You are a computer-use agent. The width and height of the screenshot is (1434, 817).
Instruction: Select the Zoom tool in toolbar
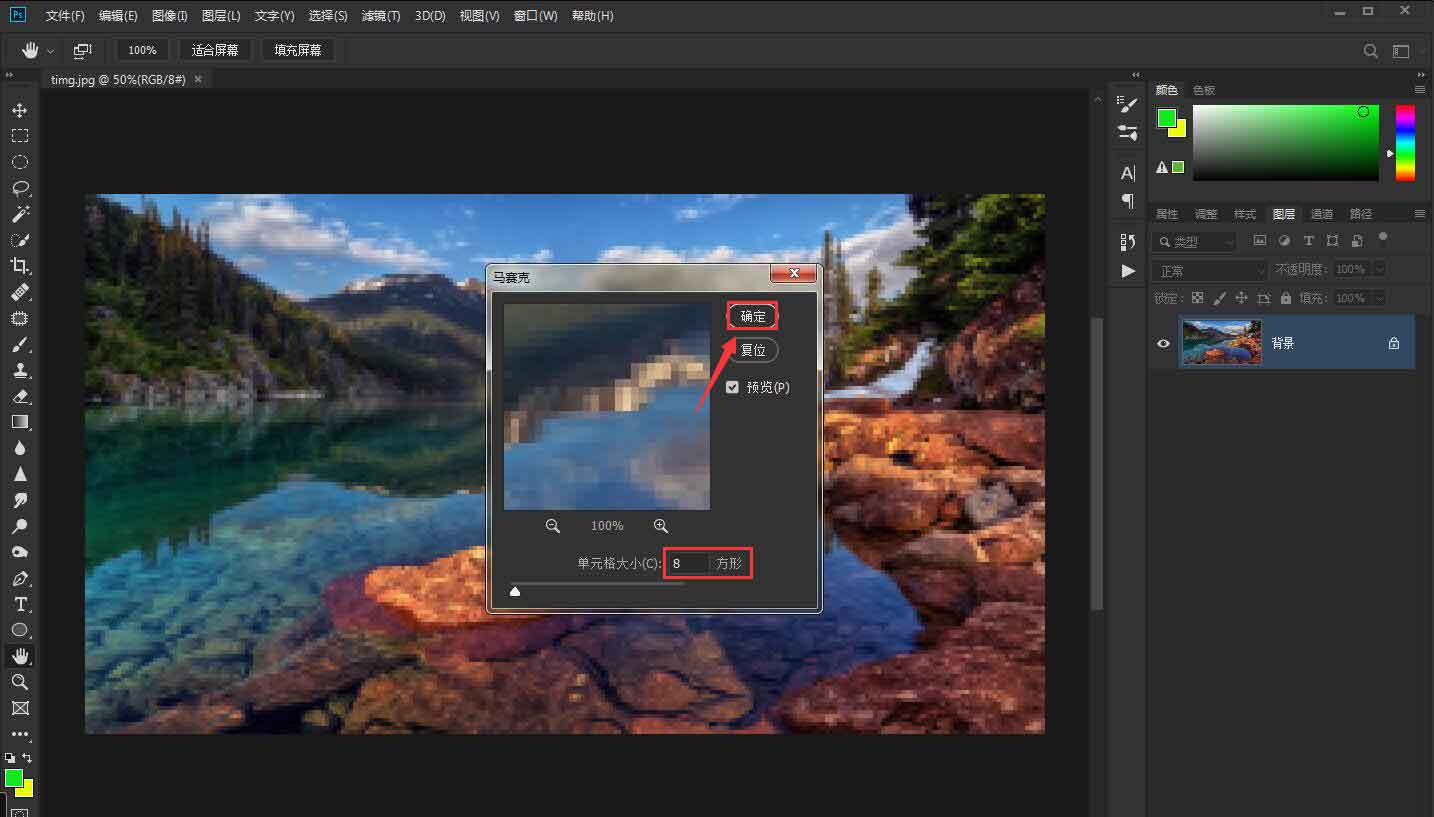coord(19,682)
